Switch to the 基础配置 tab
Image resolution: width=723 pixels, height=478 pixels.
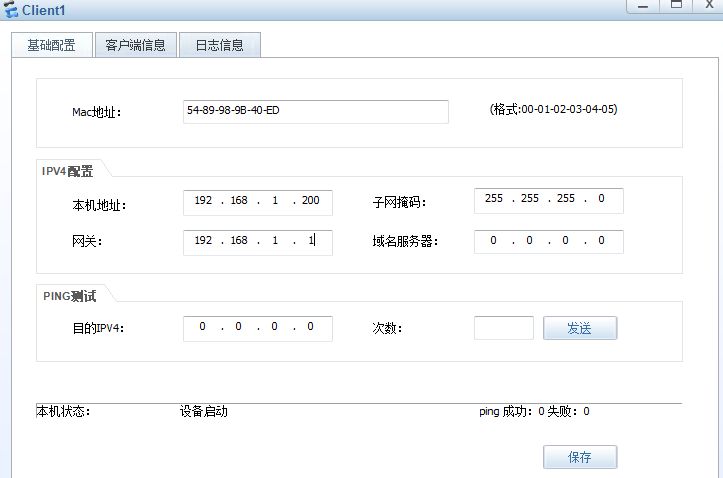click(x=51, y=45)
